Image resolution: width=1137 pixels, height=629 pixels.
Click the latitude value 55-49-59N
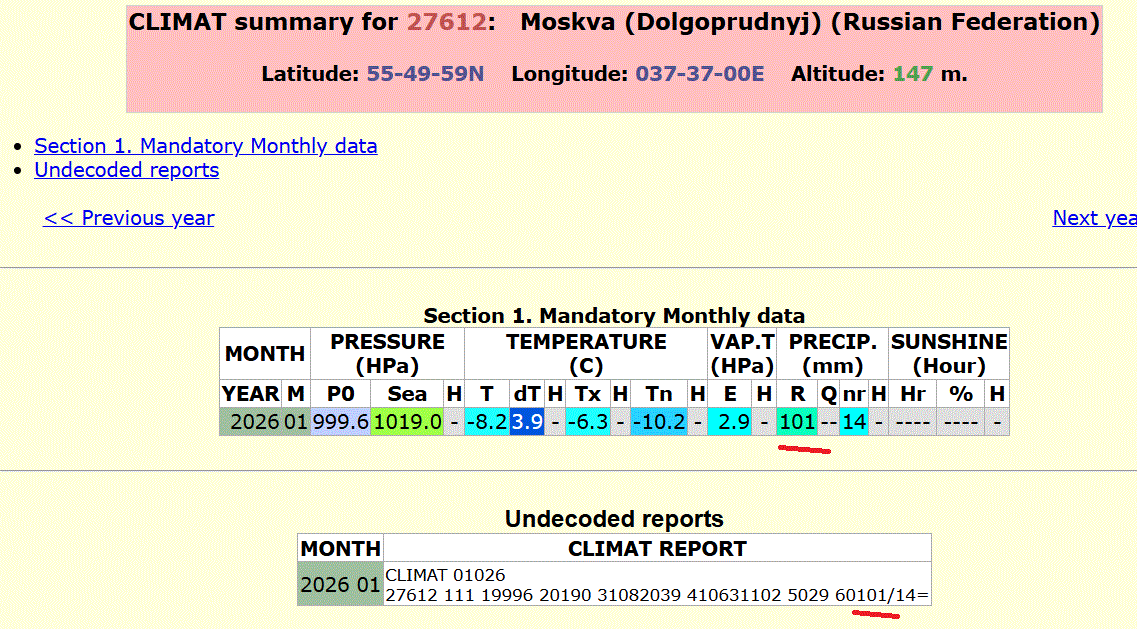[x=425, y=74]
